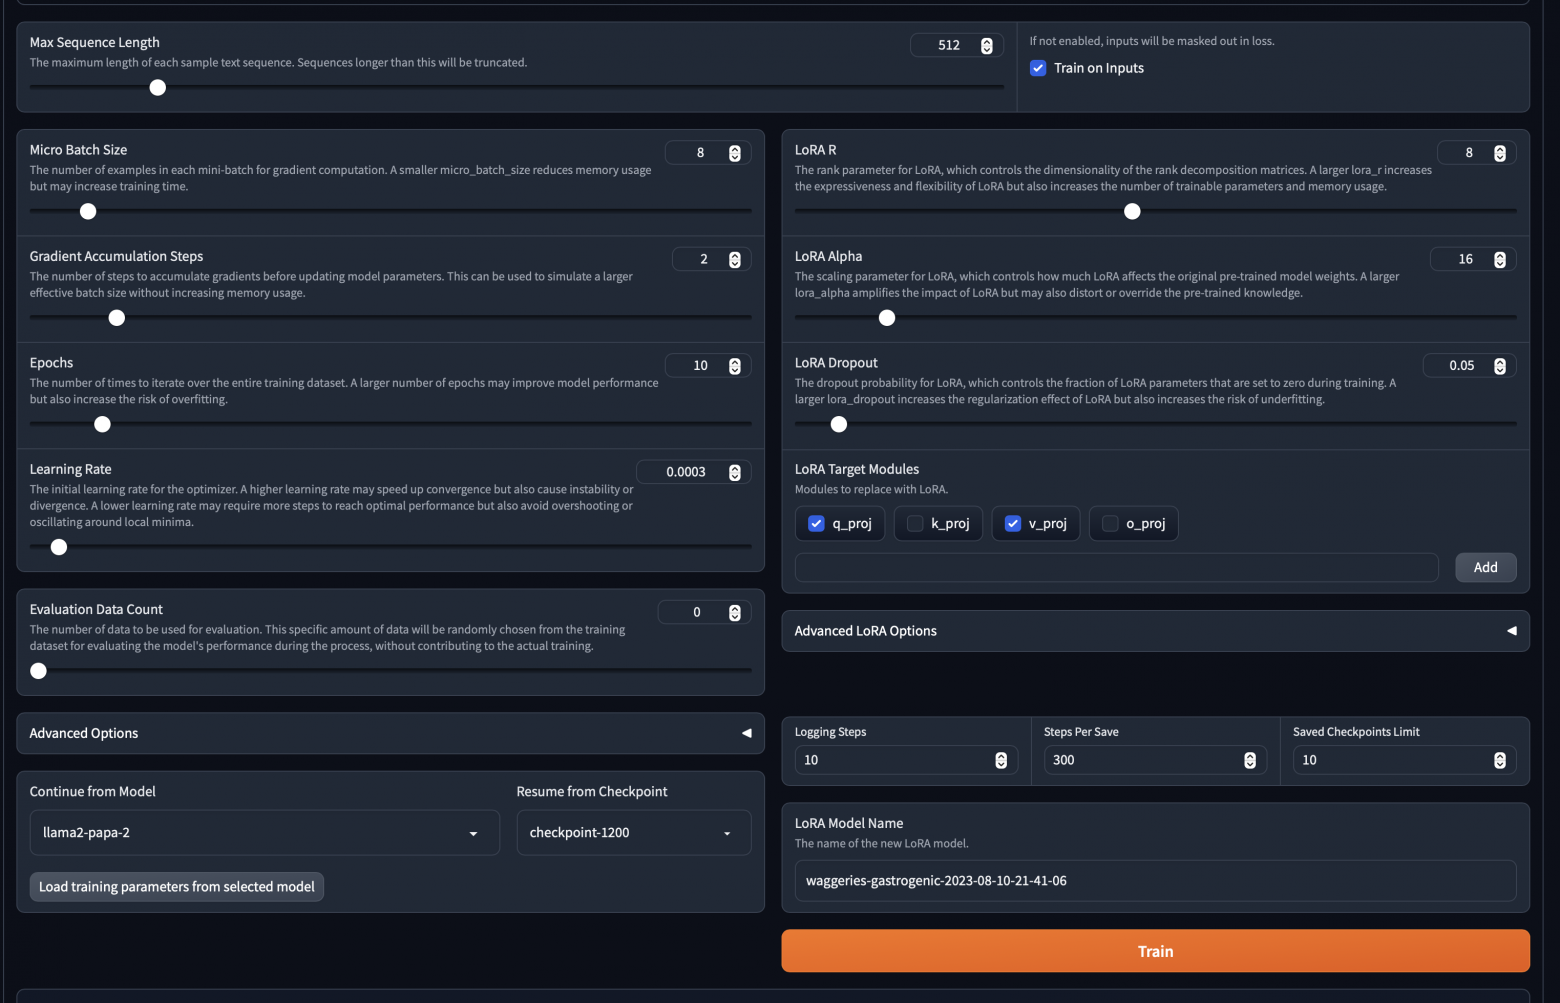
Task: Click the Learning Rate slider handle
Action: (58, 546)
